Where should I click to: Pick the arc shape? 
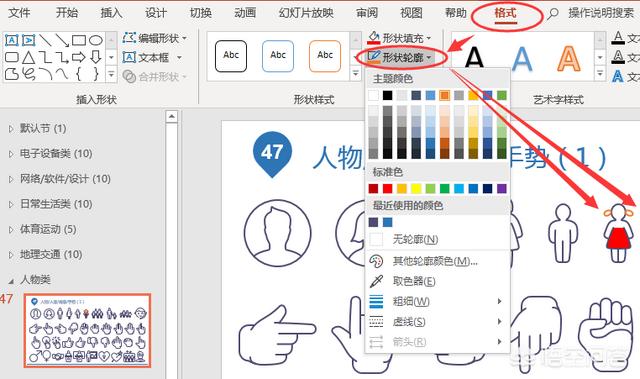click(45, 74)
